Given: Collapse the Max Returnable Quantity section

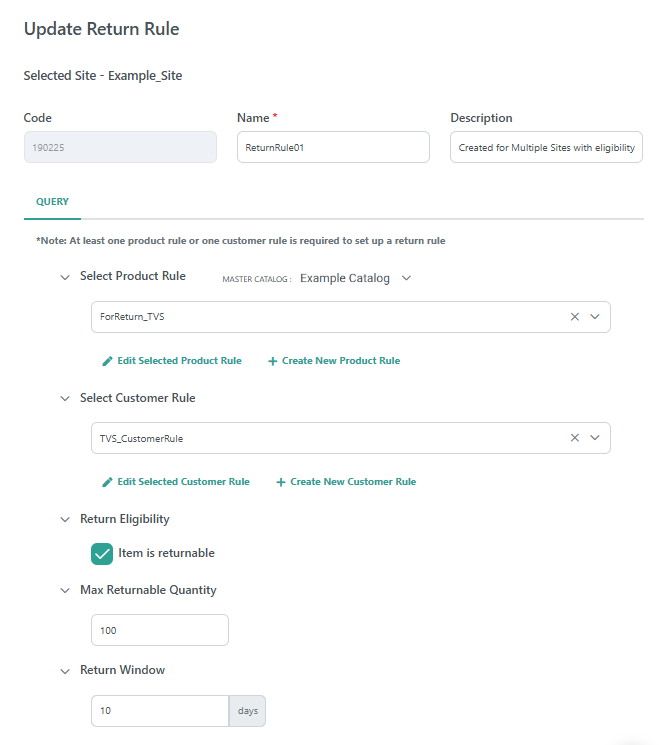Looking at the screenshot, I should click(x=65, y=590).
